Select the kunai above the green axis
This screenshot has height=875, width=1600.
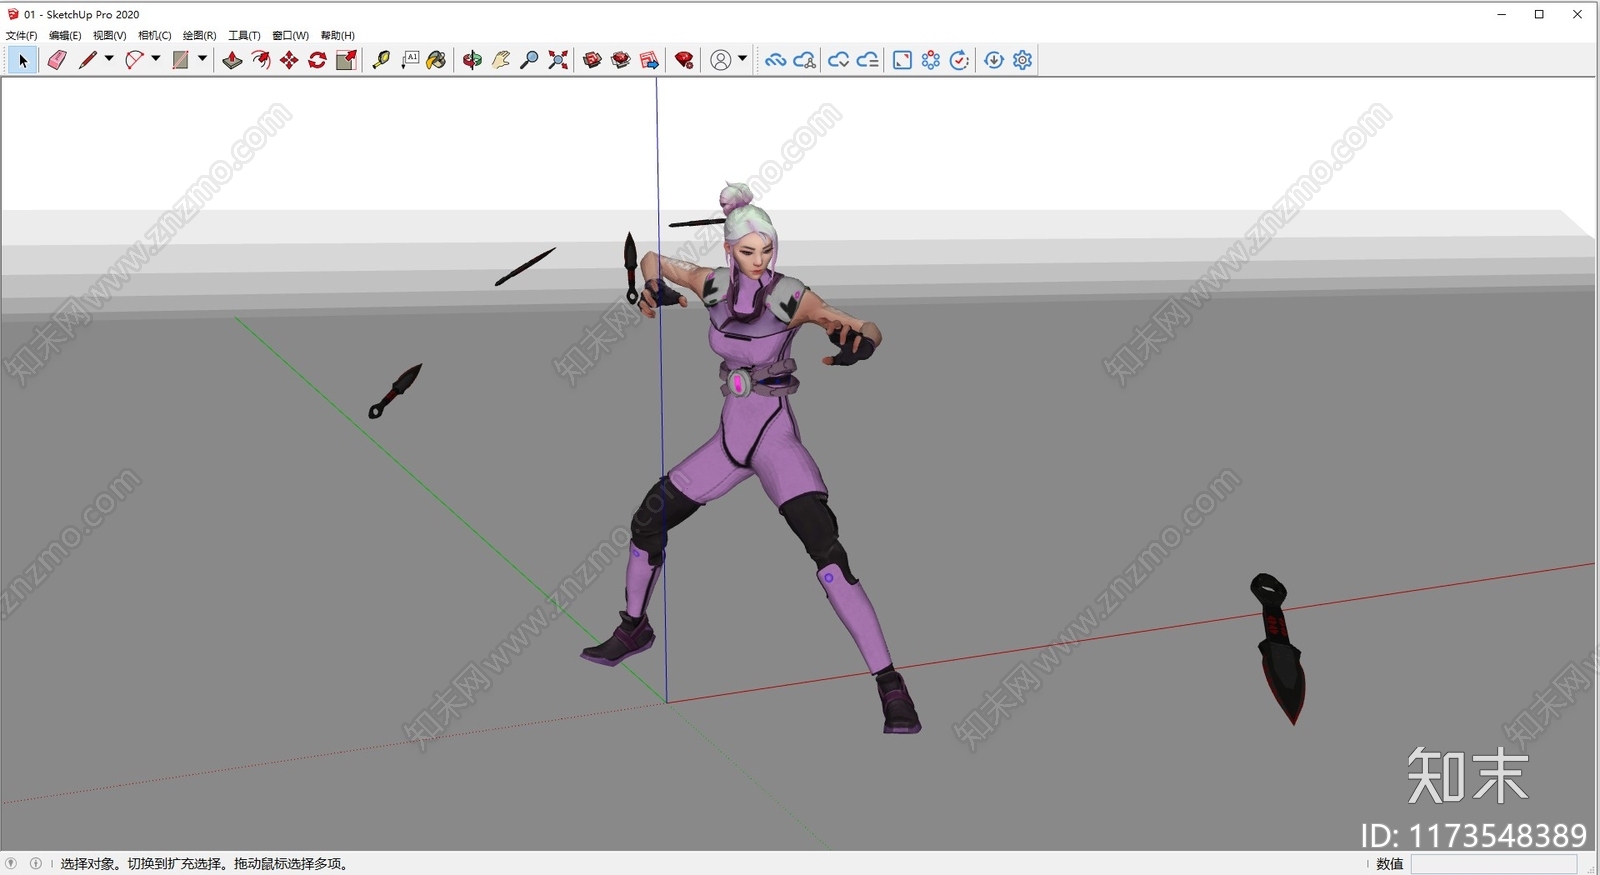pyautogui.click(x=395, y=390)
